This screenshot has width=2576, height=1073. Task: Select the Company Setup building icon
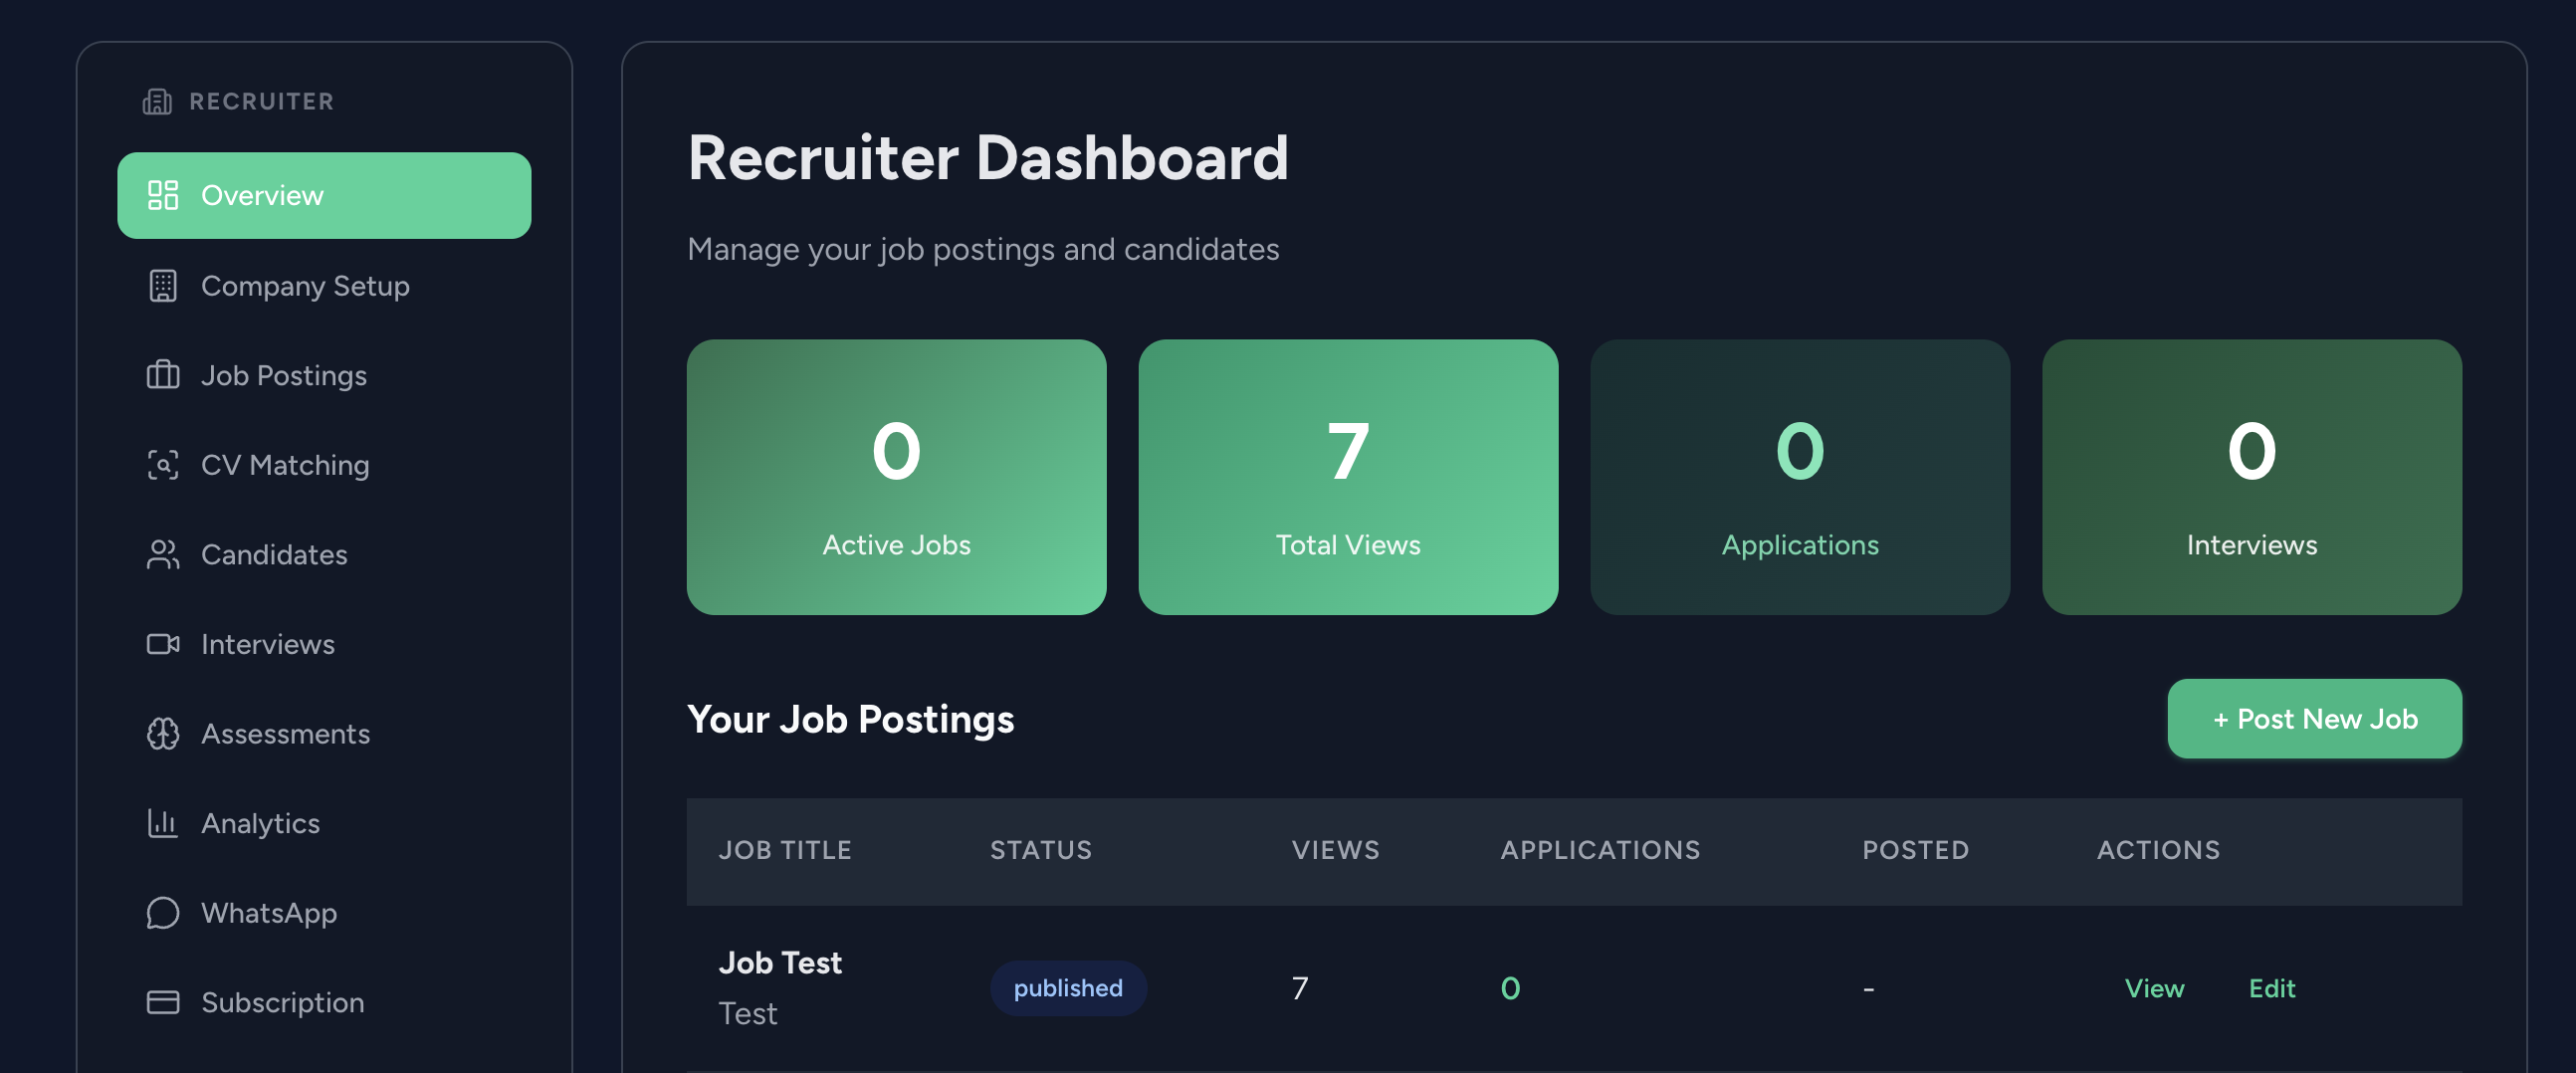click(162, 285)
